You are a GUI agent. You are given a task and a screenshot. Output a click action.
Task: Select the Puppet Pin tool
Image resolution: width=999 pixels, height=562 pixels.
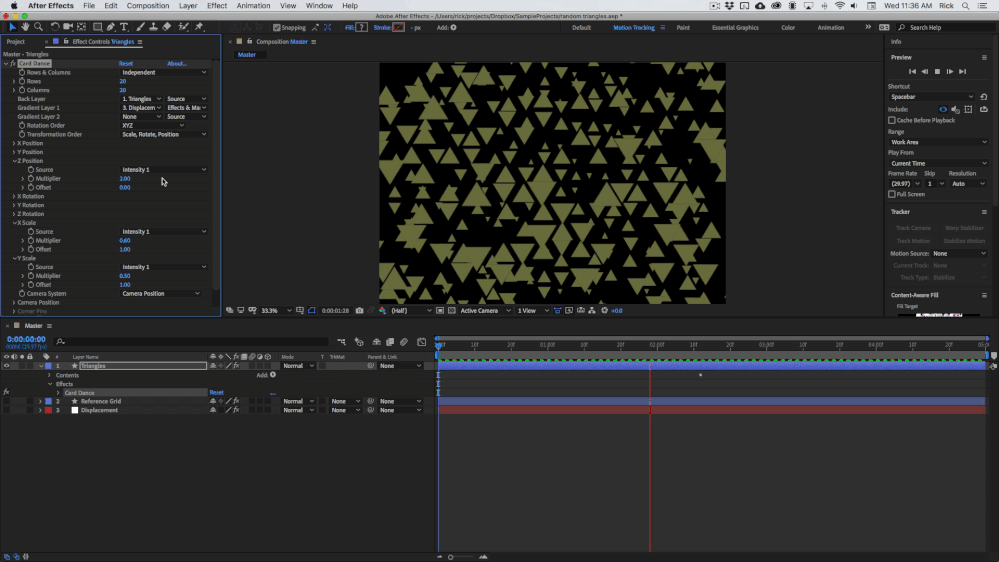[x=199, y=27]
